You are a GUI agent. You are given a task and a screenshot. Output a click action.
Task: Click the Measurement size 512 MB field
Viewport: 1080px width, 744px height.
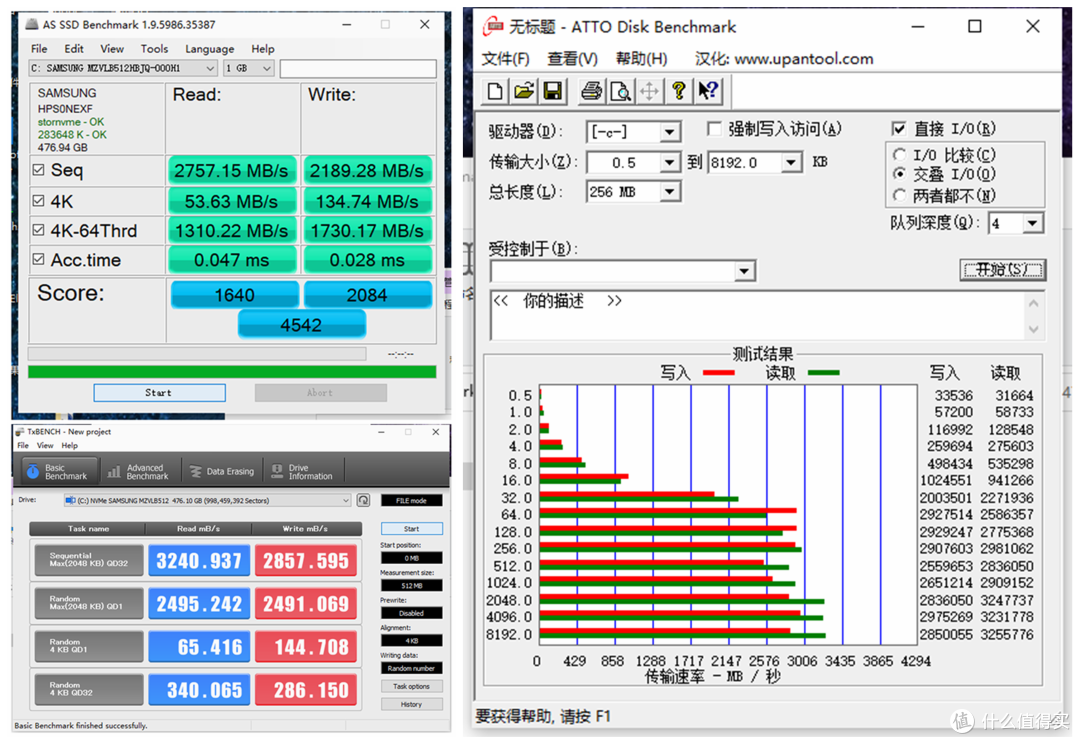pyautogui.click(x=411, y=586)
